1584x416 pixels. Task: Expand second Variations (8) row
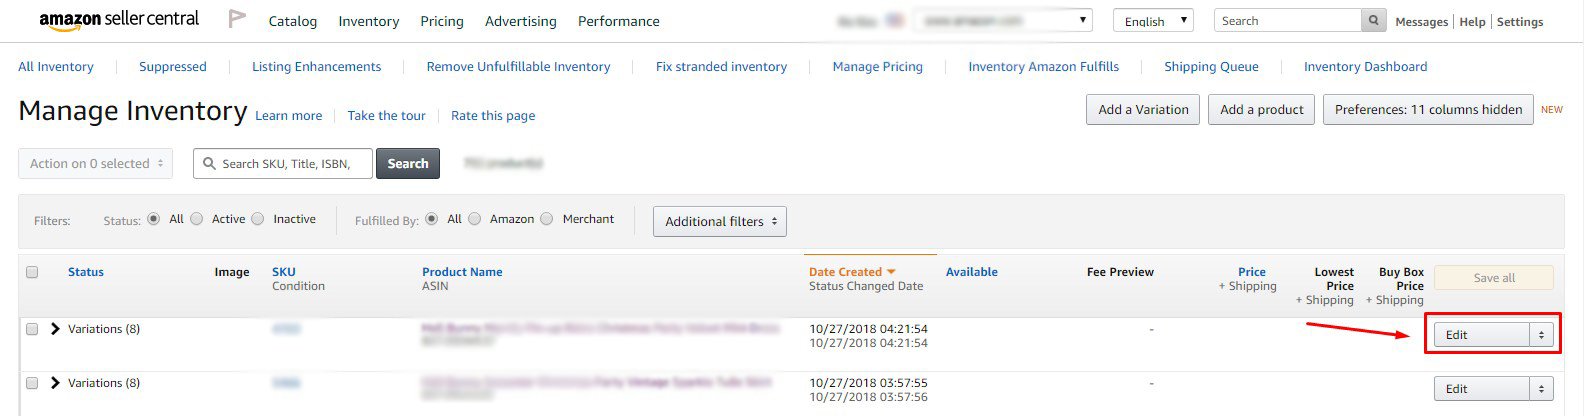[x=55, y=383]
